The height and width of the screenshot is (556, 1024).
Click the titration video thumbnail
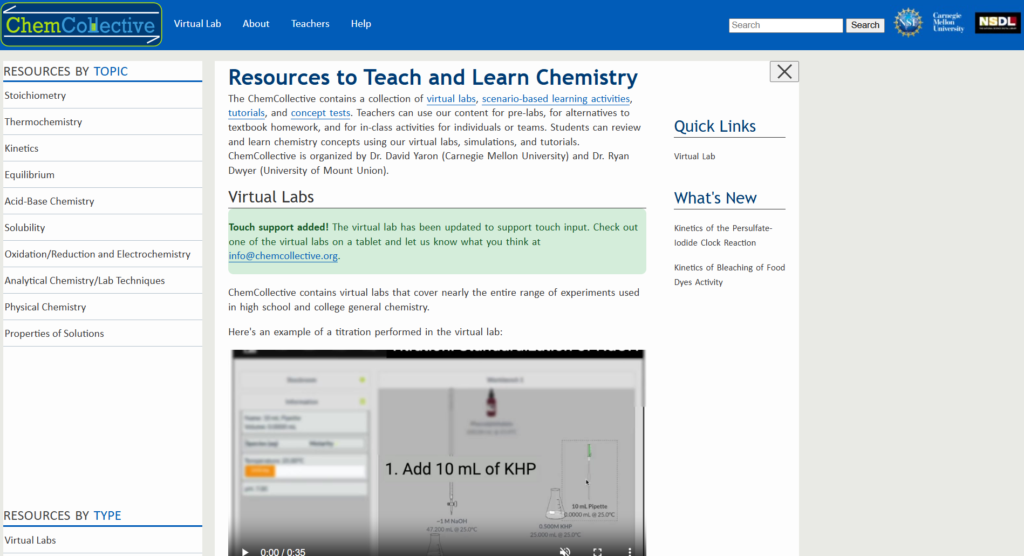pos(437,451)
